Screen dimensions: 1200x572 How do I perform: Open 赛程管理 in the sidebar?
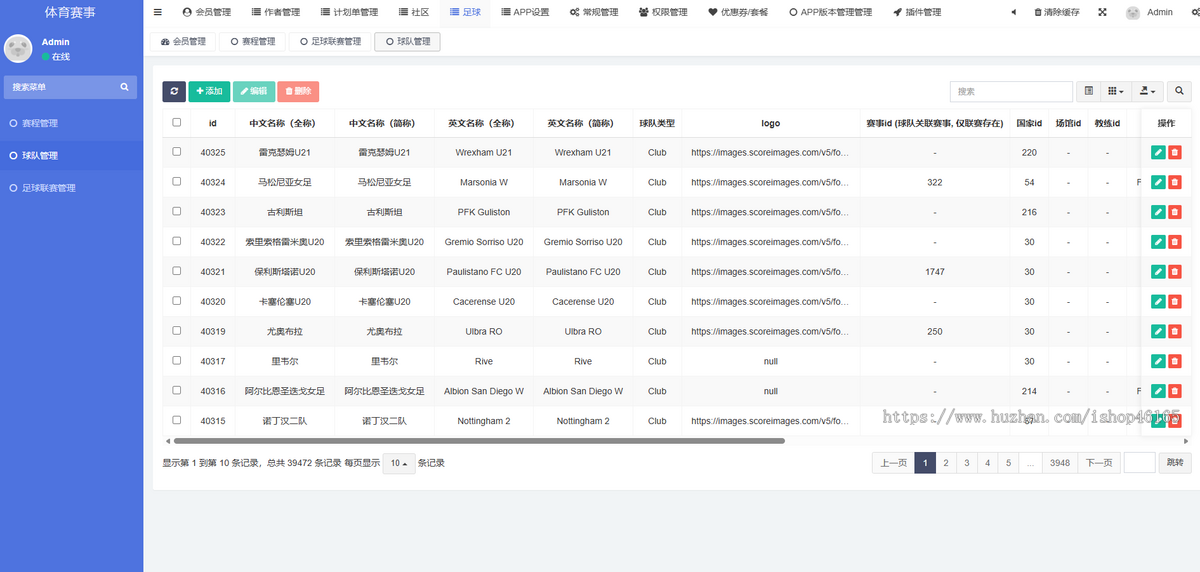(40, 123)
